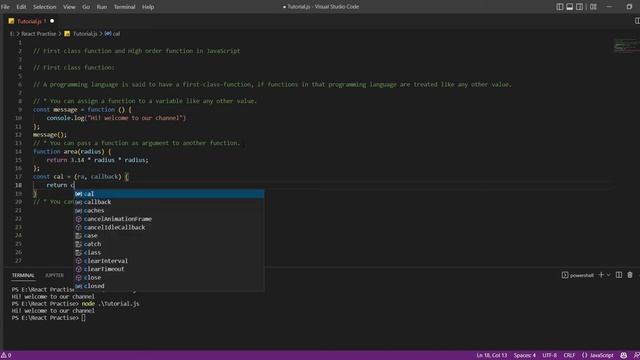640x360 pixels.
Task: Select the class keyword suggestion
Action: (169, 252)
